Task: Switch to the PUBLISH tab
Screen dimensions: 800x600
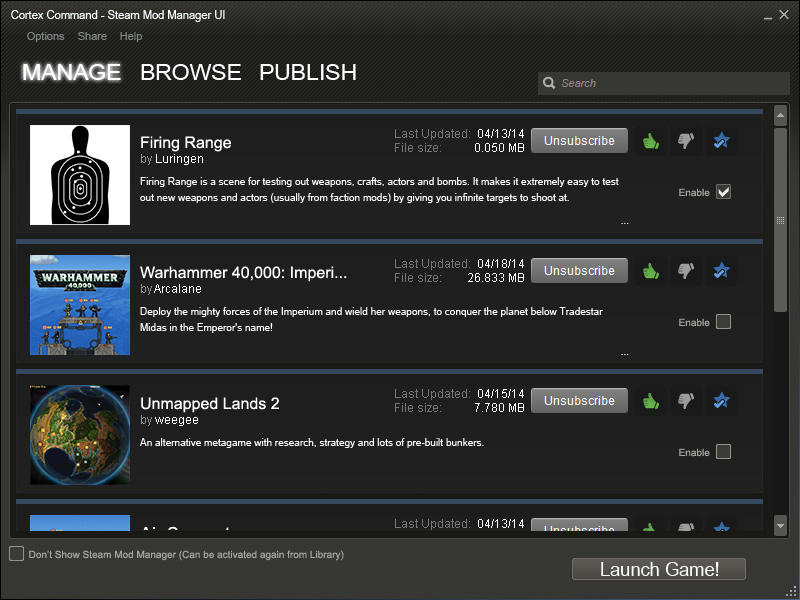Action: [308, 72]
